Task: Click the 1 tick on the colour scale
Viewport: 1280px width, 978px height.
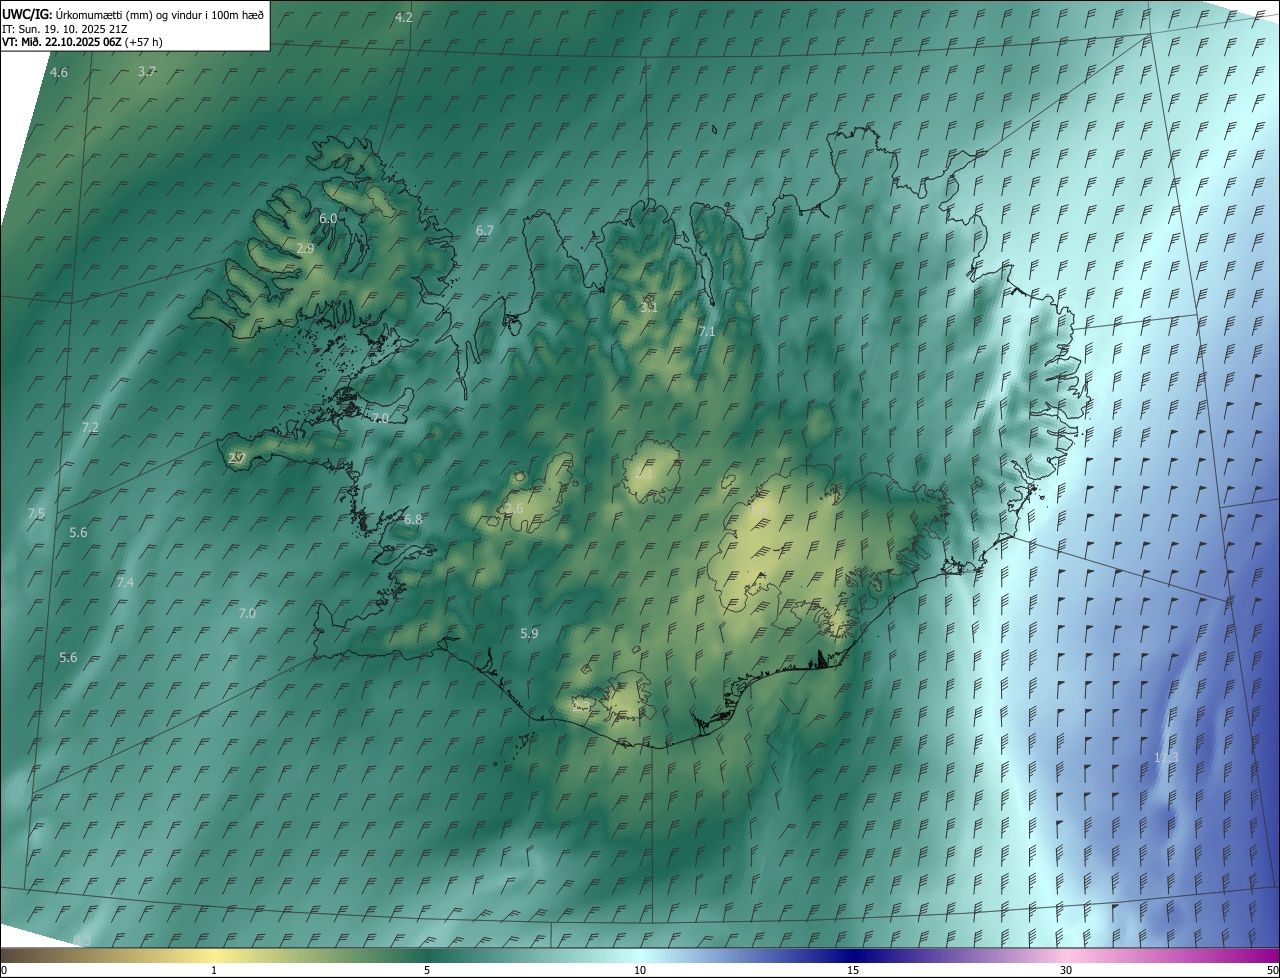Action: tap(214, 971)
